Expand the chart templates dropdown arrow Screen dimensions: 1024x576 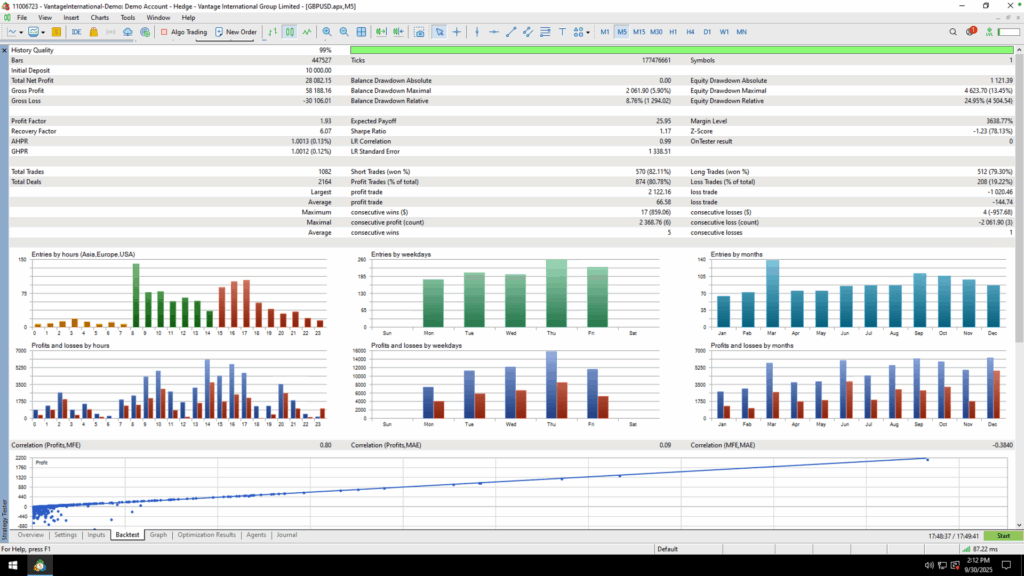click(43, 32)
